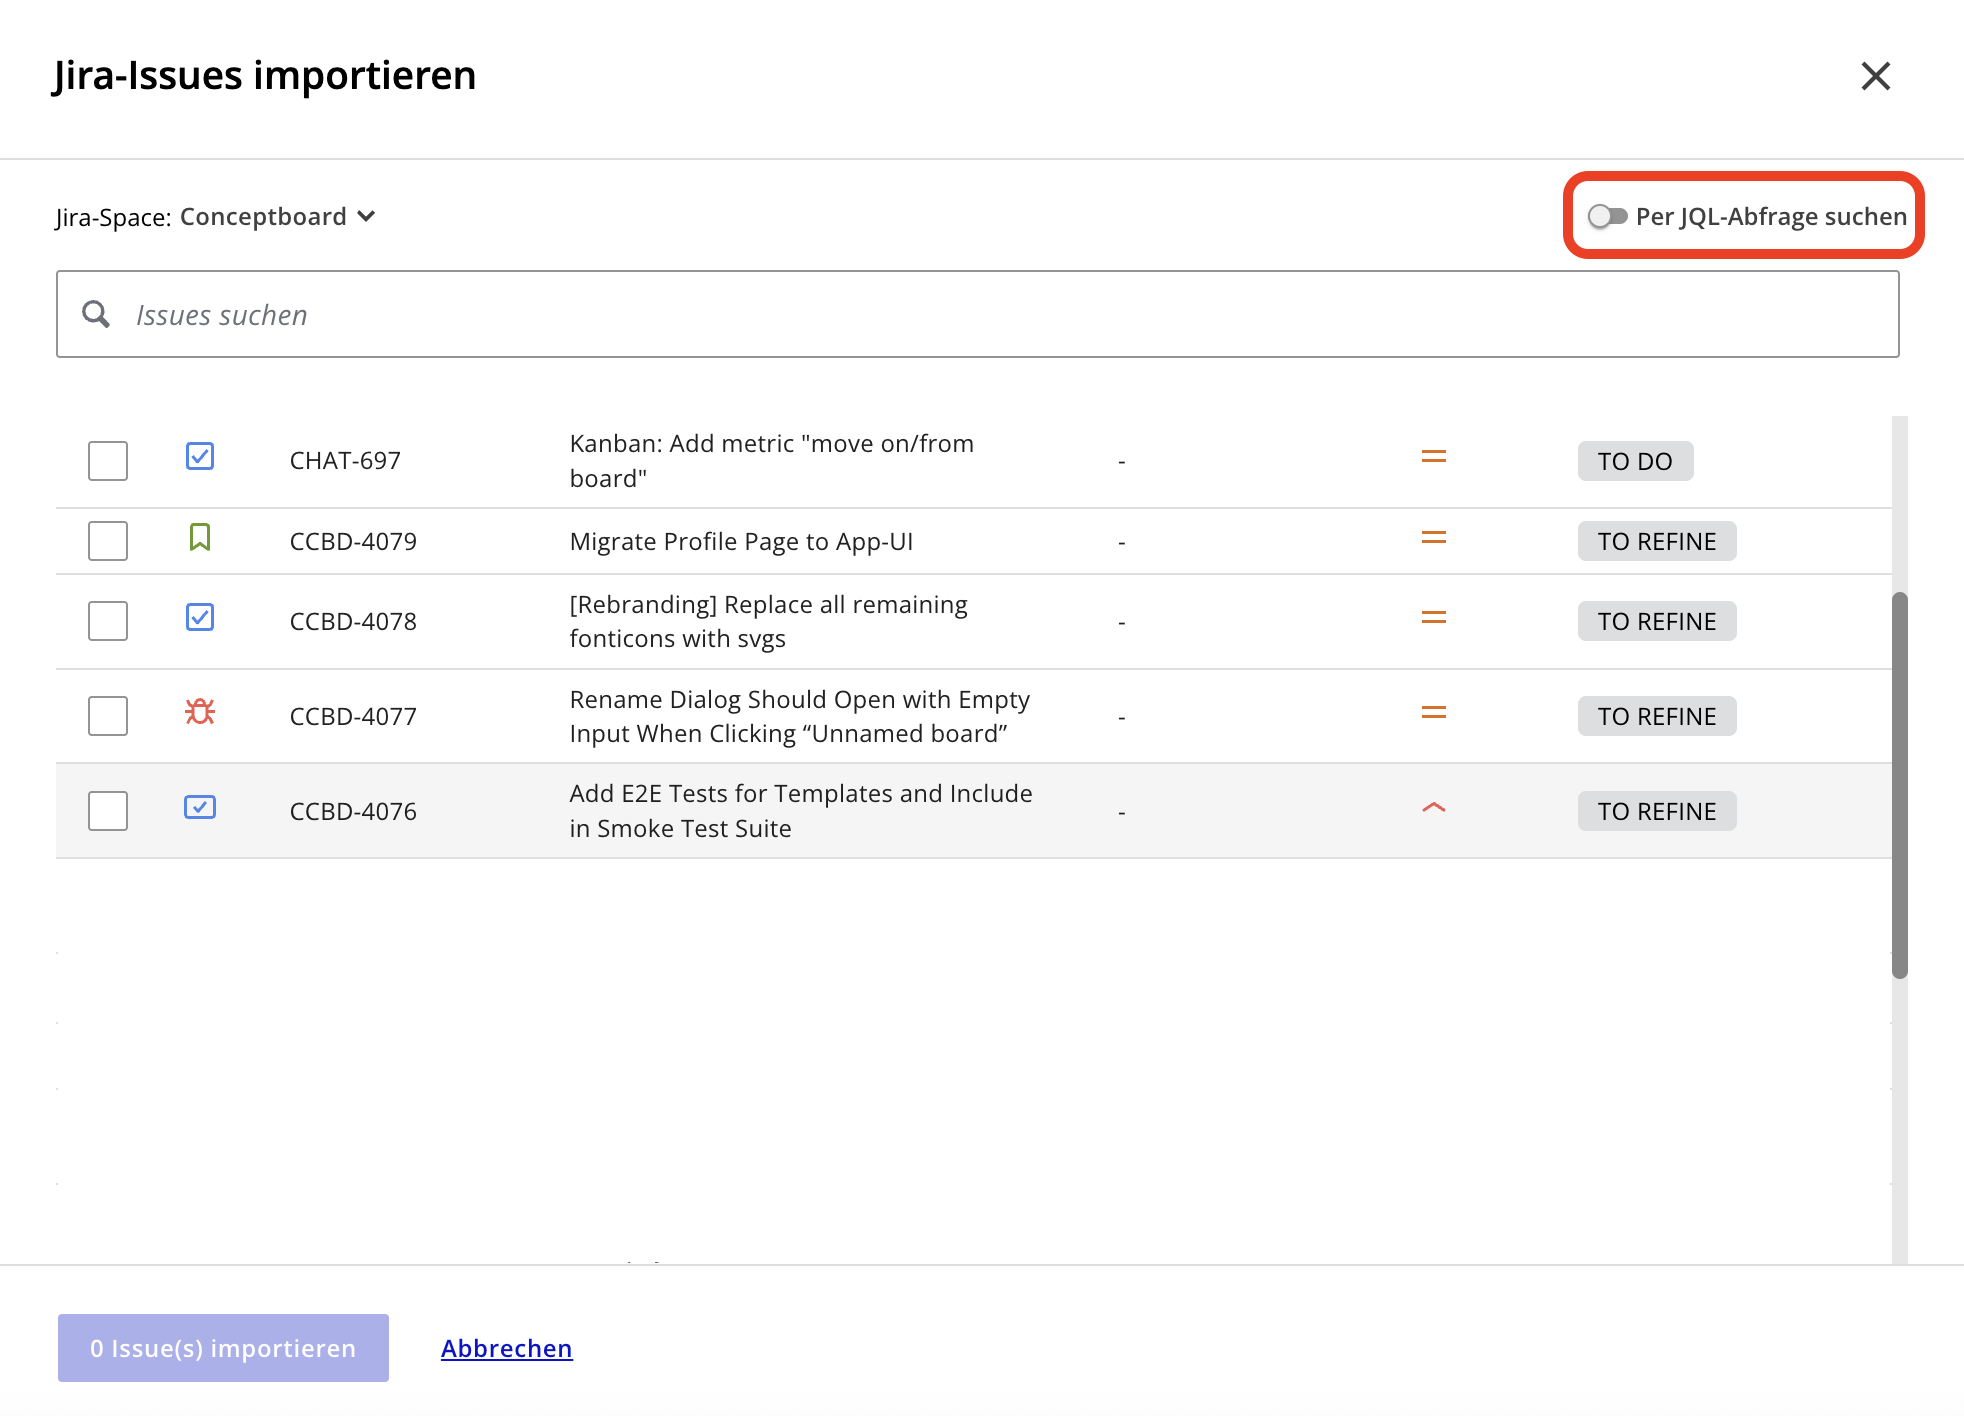Click the vertical scrollbar of the issue list

(x=1899, y=785)
